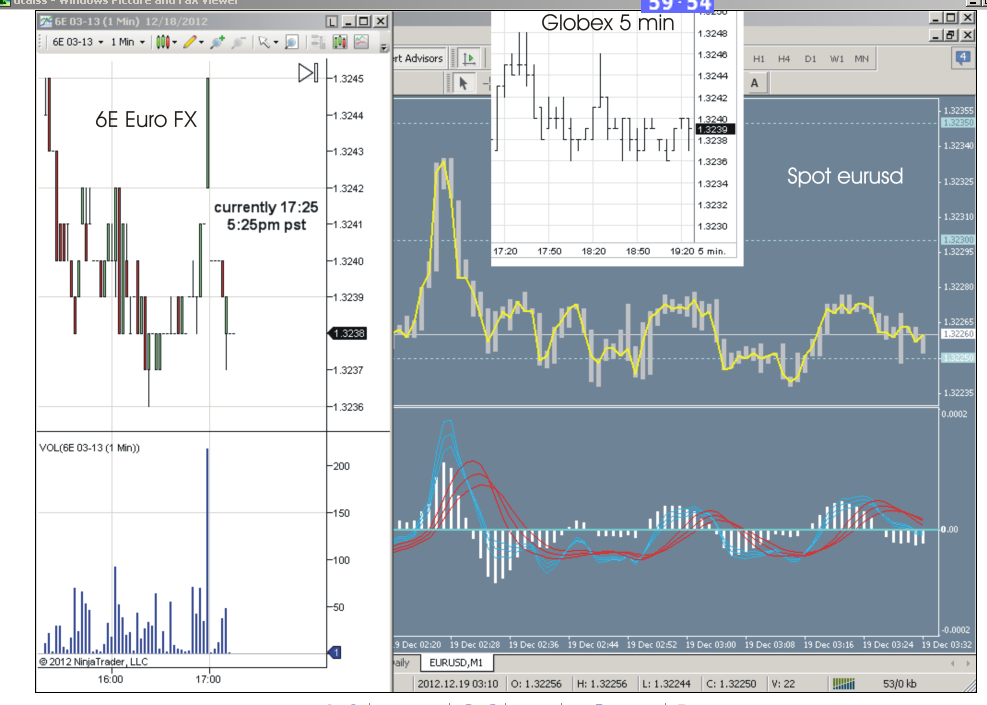Minimize the NinjaTrader chart window

tap(349, 21)
